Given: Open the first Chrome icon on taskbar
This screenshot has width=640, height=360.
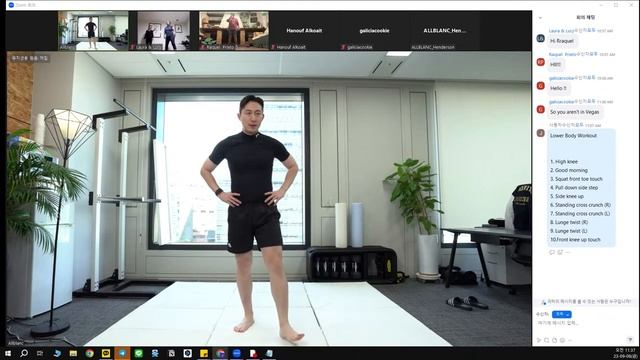Looking at the screenshot, I should coord(89,353).
